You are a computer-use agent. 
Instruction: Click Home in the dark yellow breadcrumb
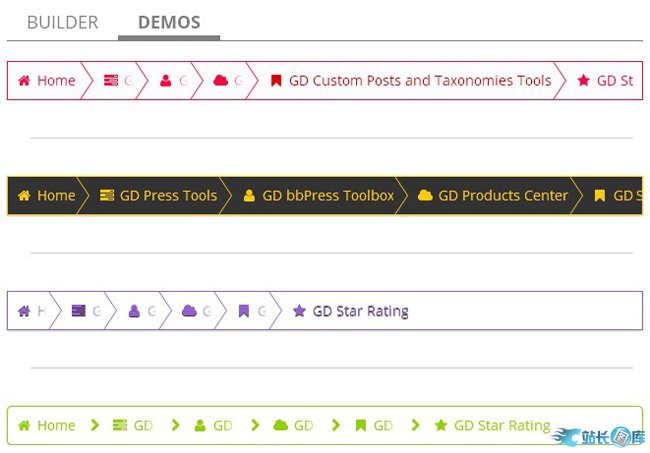coord(47,196)
